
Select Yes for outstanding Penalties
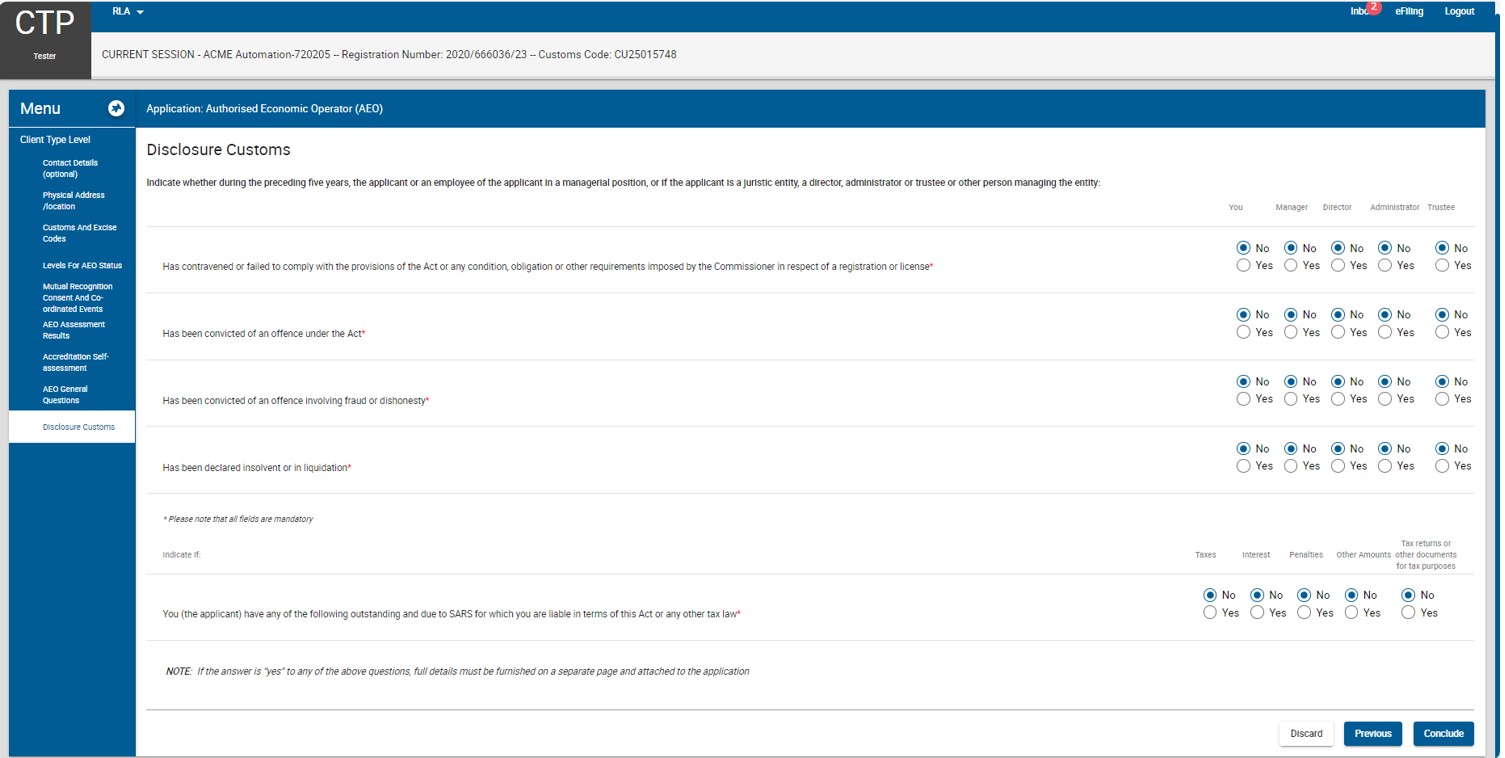[1304, 613]
